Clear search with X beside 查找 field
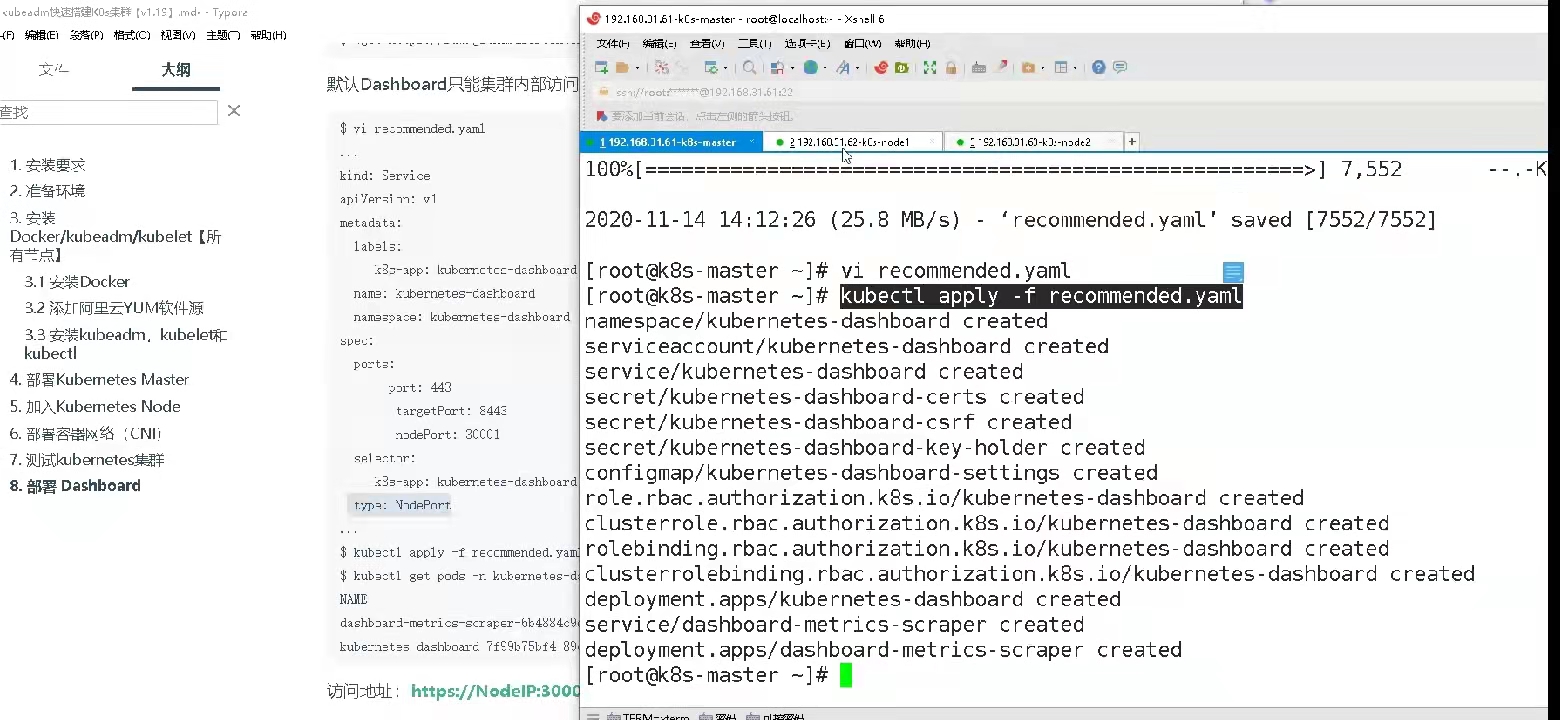 tap(234, 111)
